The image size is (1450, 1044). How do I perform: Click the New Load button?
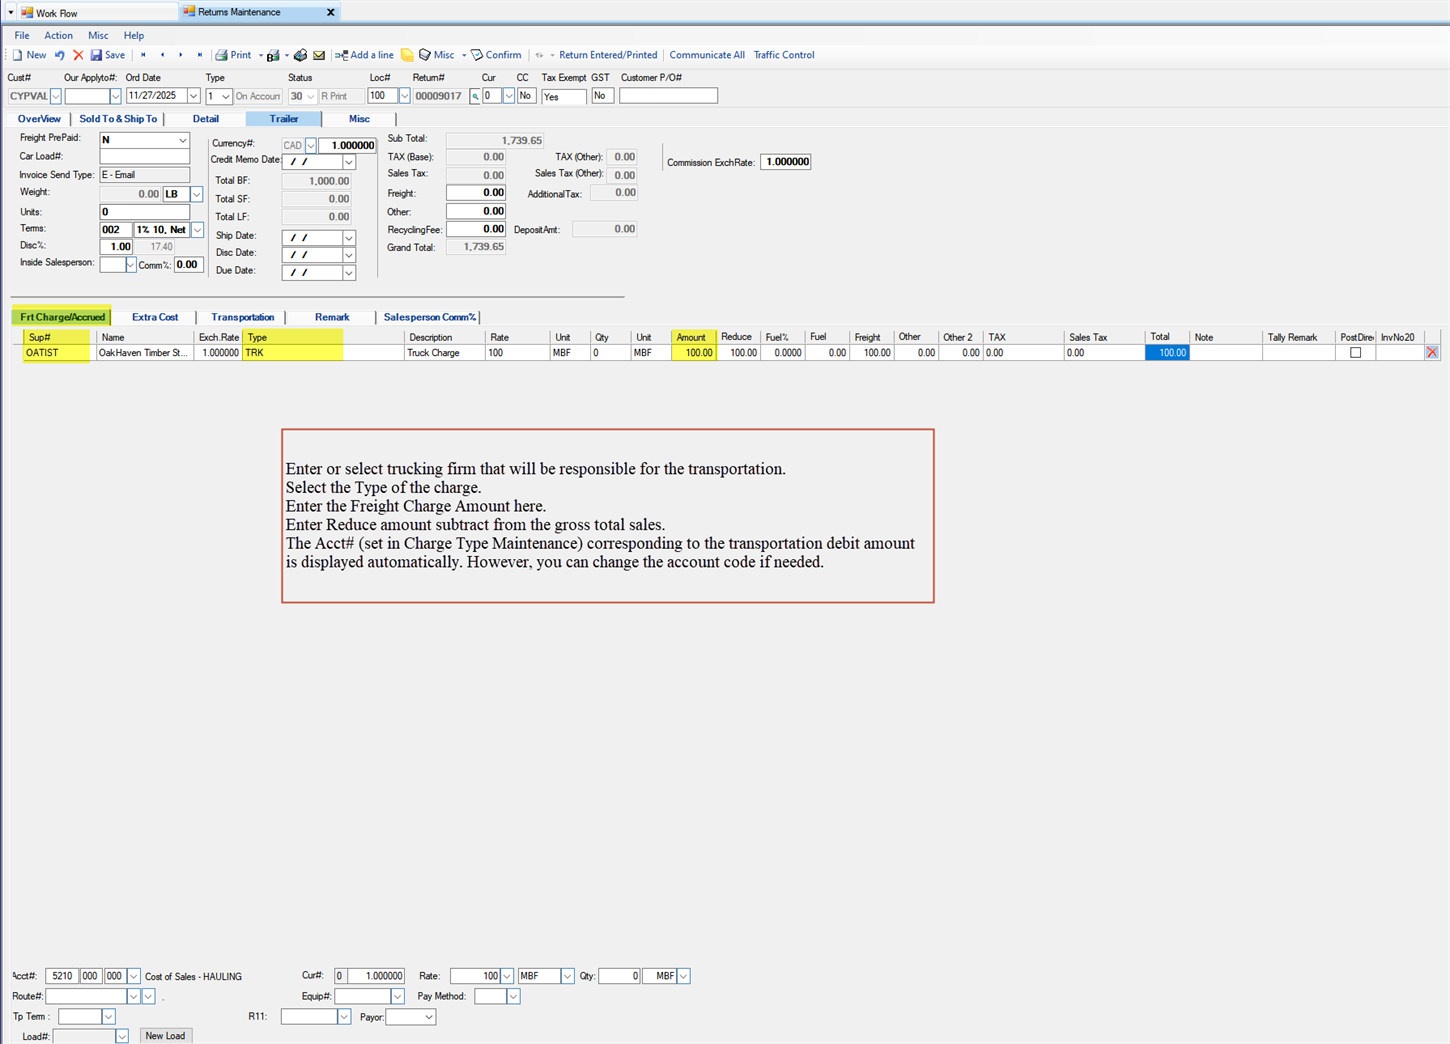click(165, 1035)
